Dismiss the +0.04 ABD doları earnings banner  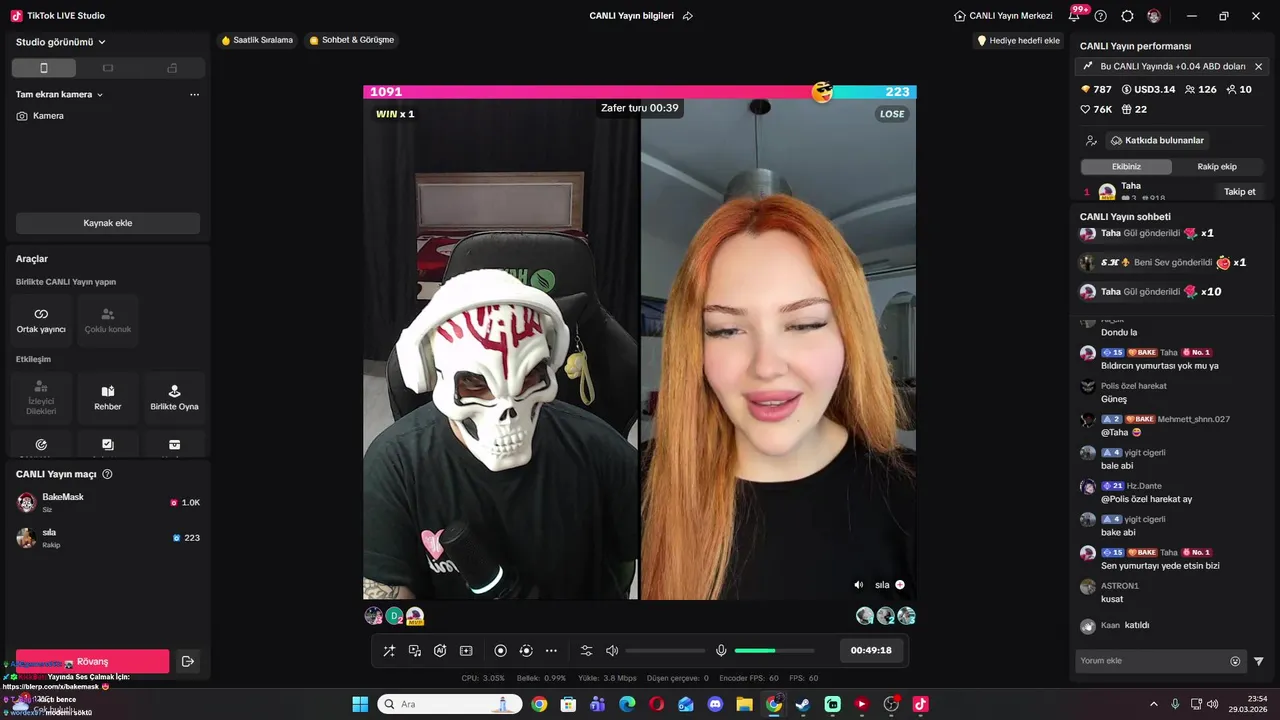[1258, 66]
